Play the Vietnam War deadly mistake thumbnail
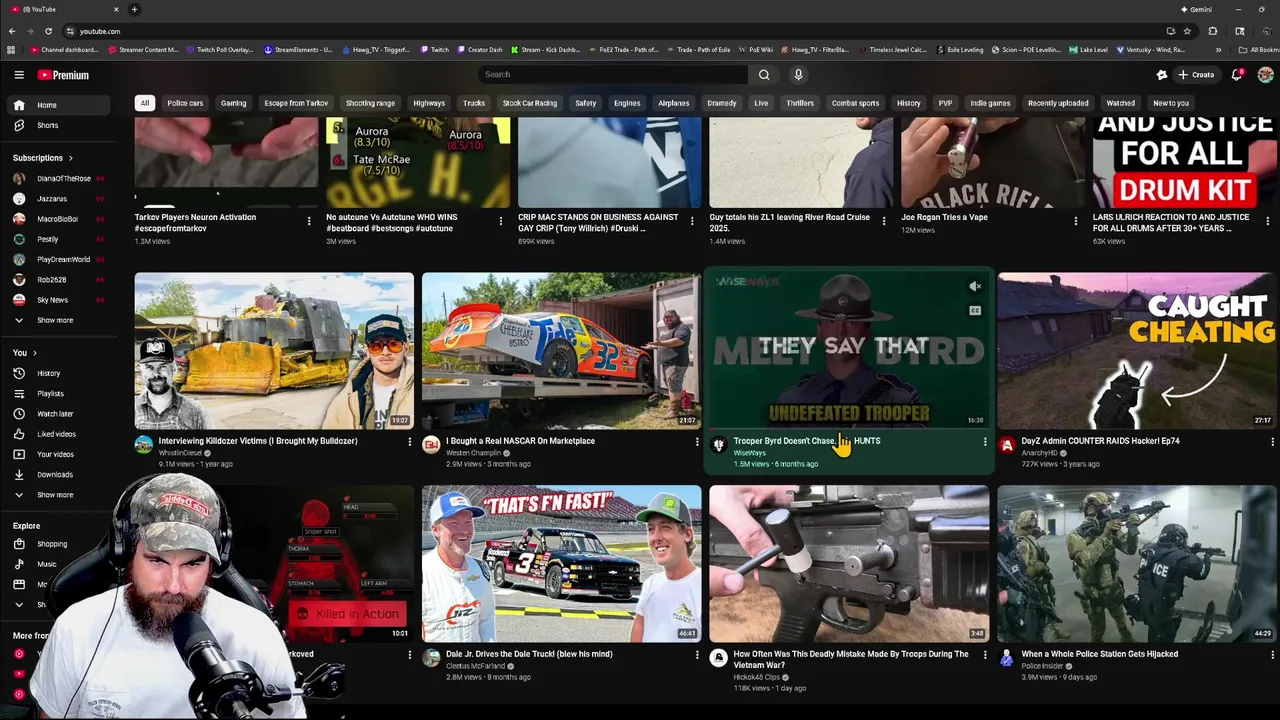The width and height of the screenshot is (1280, 720). tap(849, 563)
